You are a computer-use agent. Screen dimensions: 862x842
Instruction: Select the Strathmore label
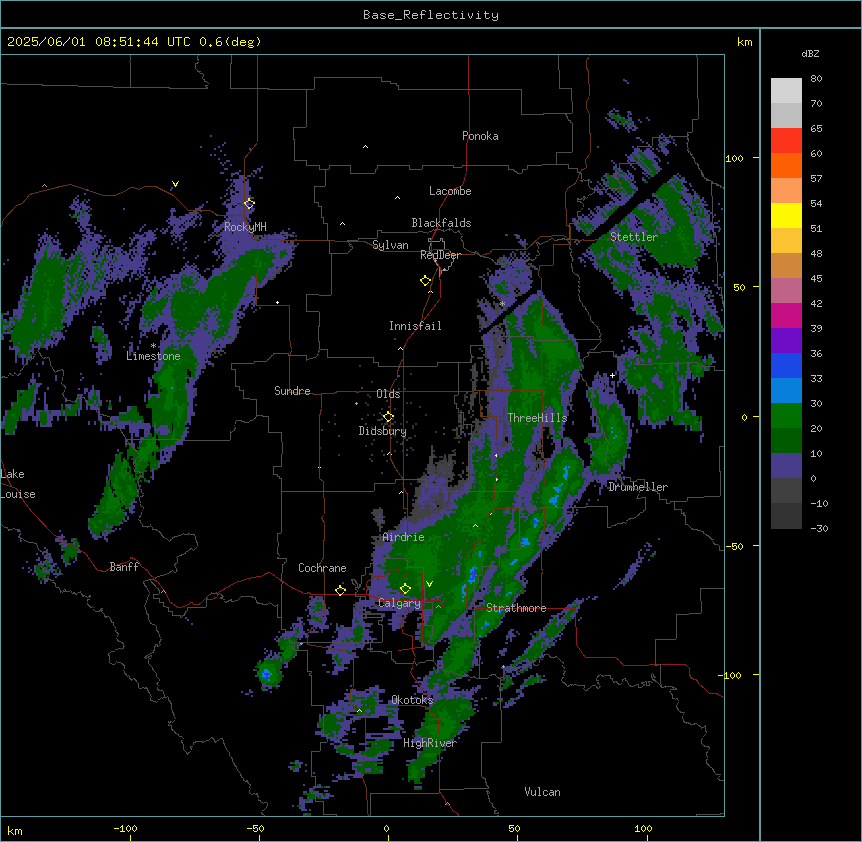click(516, 608)
